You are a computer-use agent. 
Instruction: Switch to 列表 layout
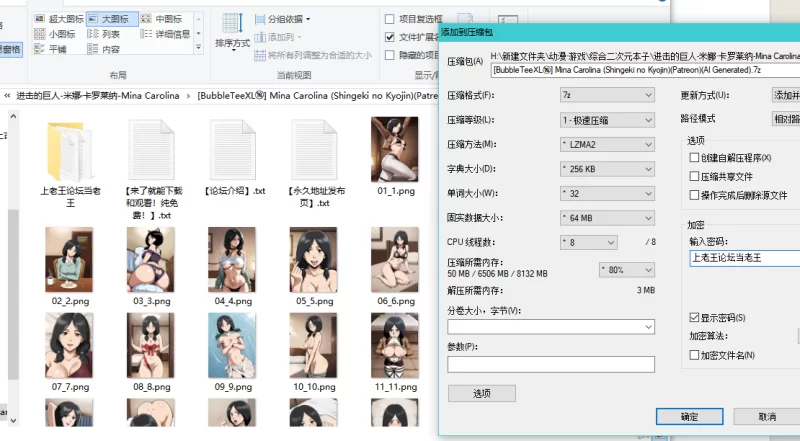[x=104, y=34]
